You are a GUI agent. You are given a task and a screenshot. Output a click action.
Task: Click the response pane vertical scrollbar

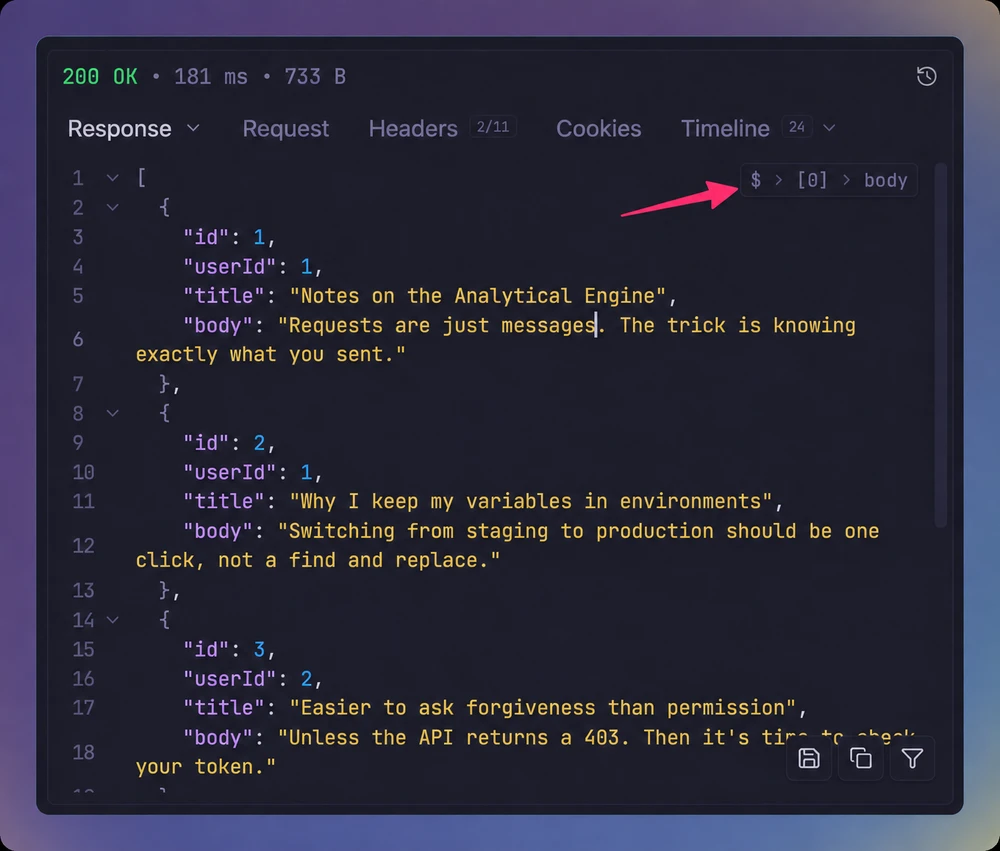coord(940,345)
